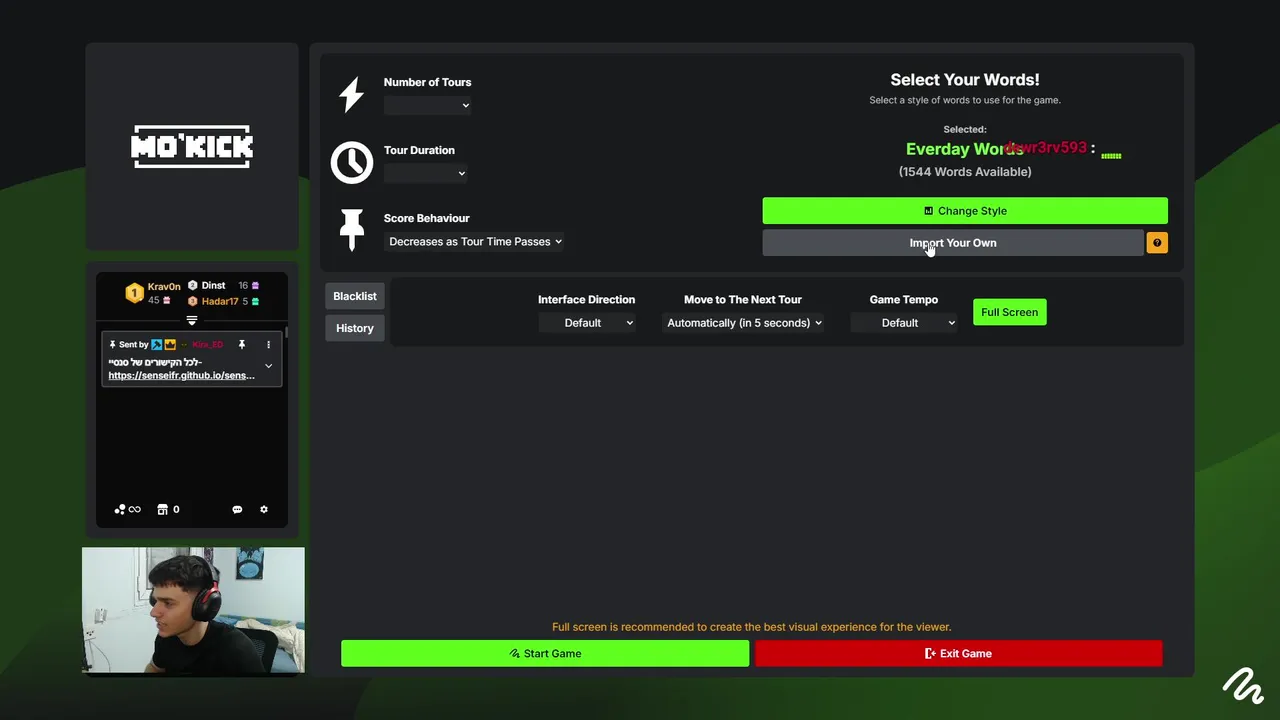Click the silver rank 2 badge for Dinst
Screen dimensions: 1280x720
pos(193,285)
